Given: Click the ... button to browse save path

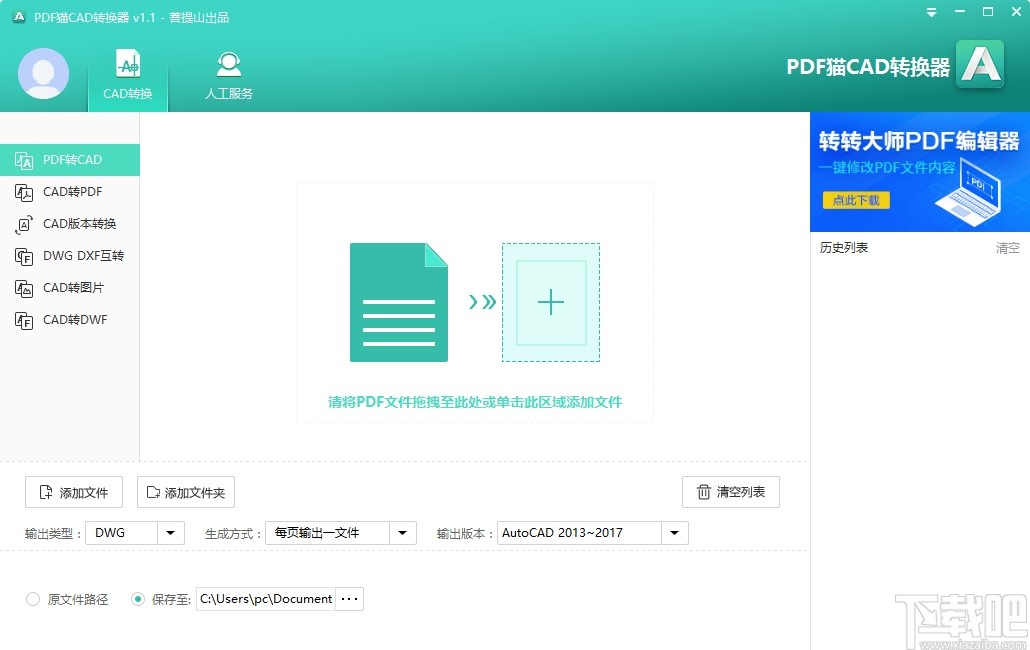Looking at the screenshot, I should click(348, 598).
